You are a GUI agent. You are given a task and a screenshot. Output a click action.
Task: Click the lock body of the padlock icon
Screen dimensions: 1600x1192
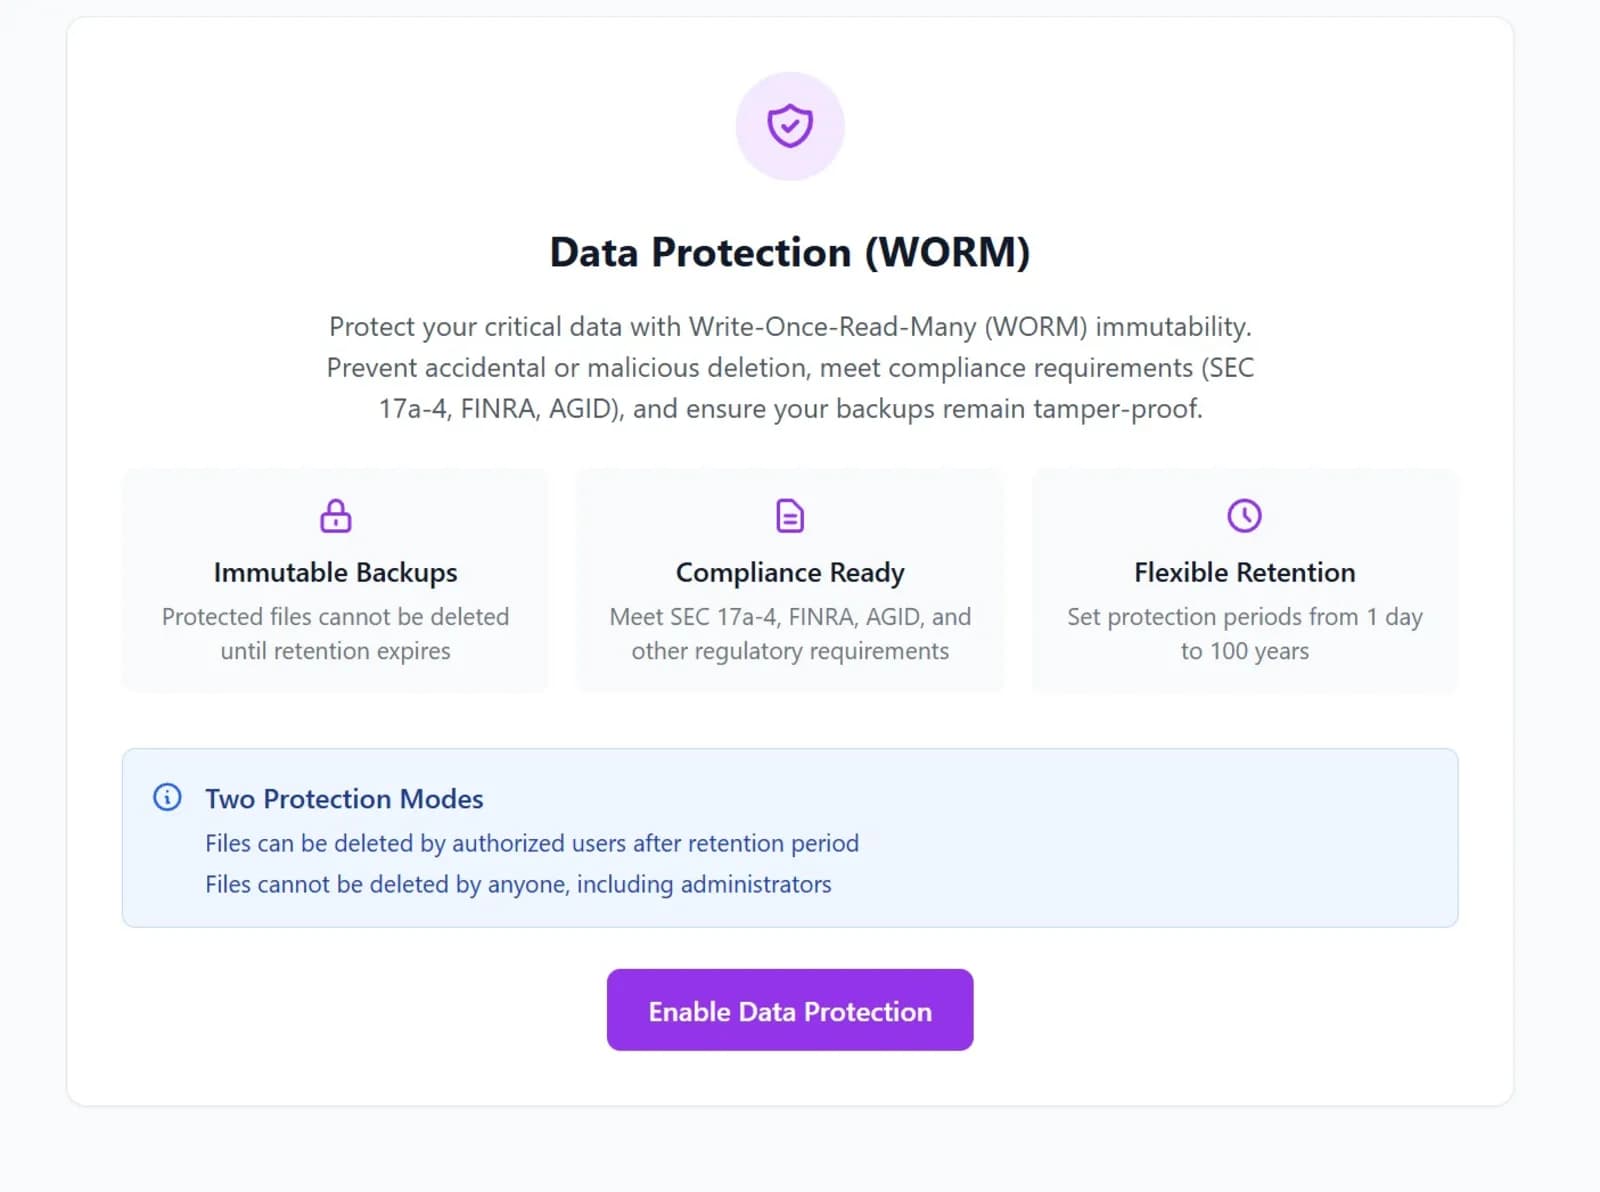tap(335, 523)
